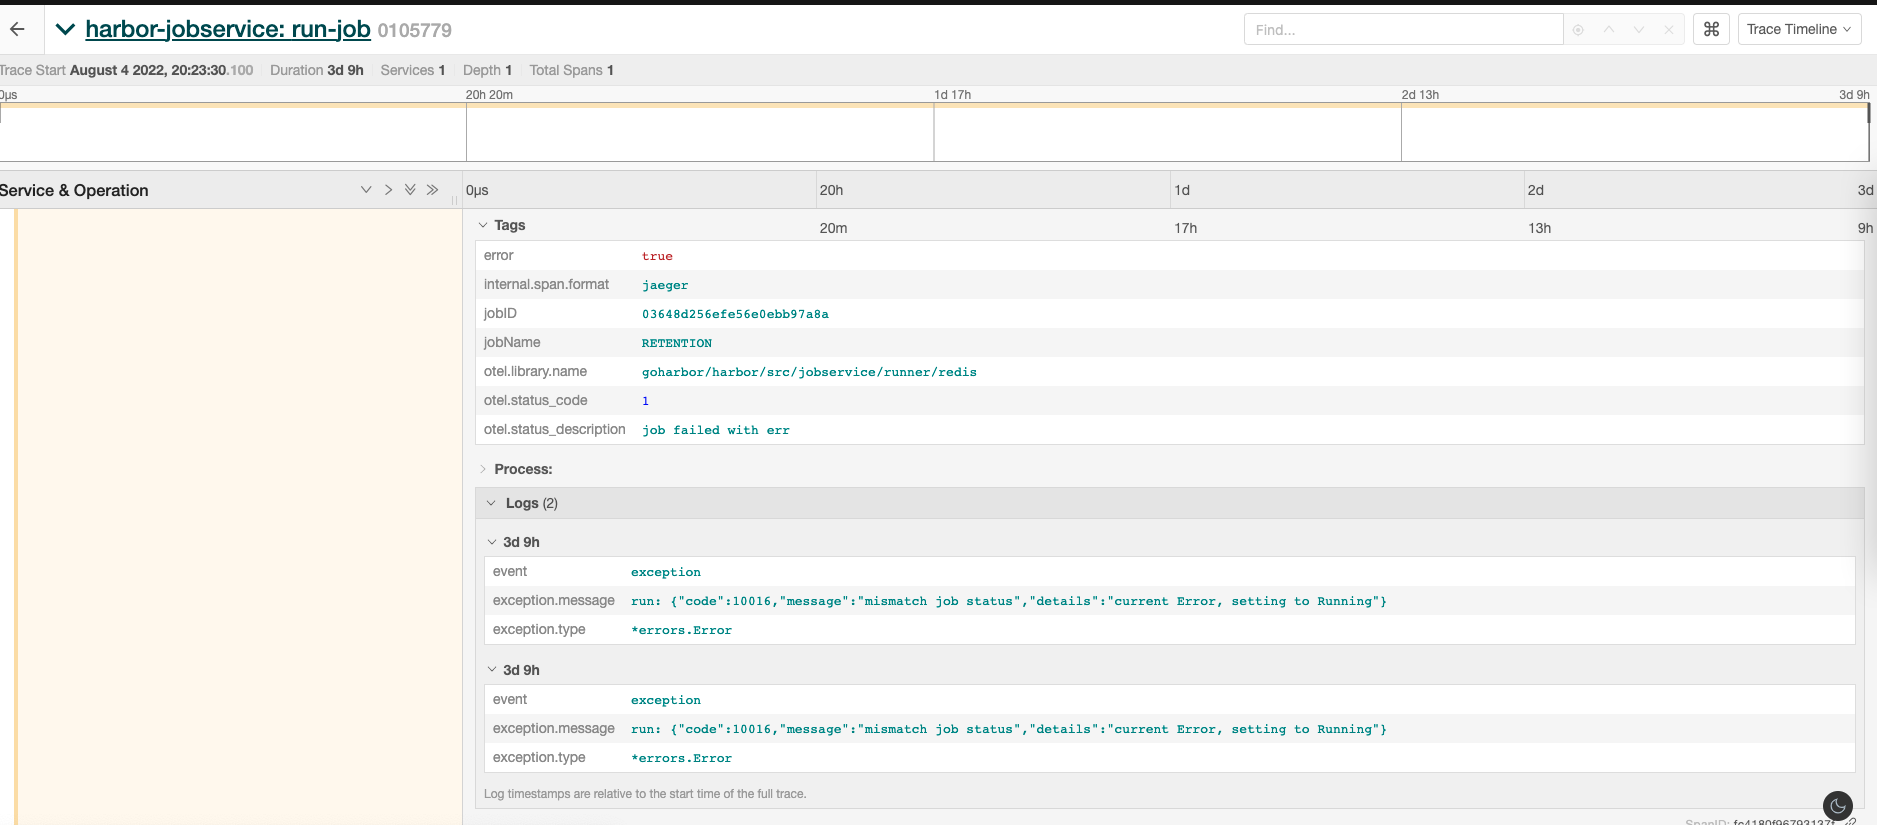Click otel.status_code value 1
The height and width of the screenshot is (825, 1877).
coord(645,402)
